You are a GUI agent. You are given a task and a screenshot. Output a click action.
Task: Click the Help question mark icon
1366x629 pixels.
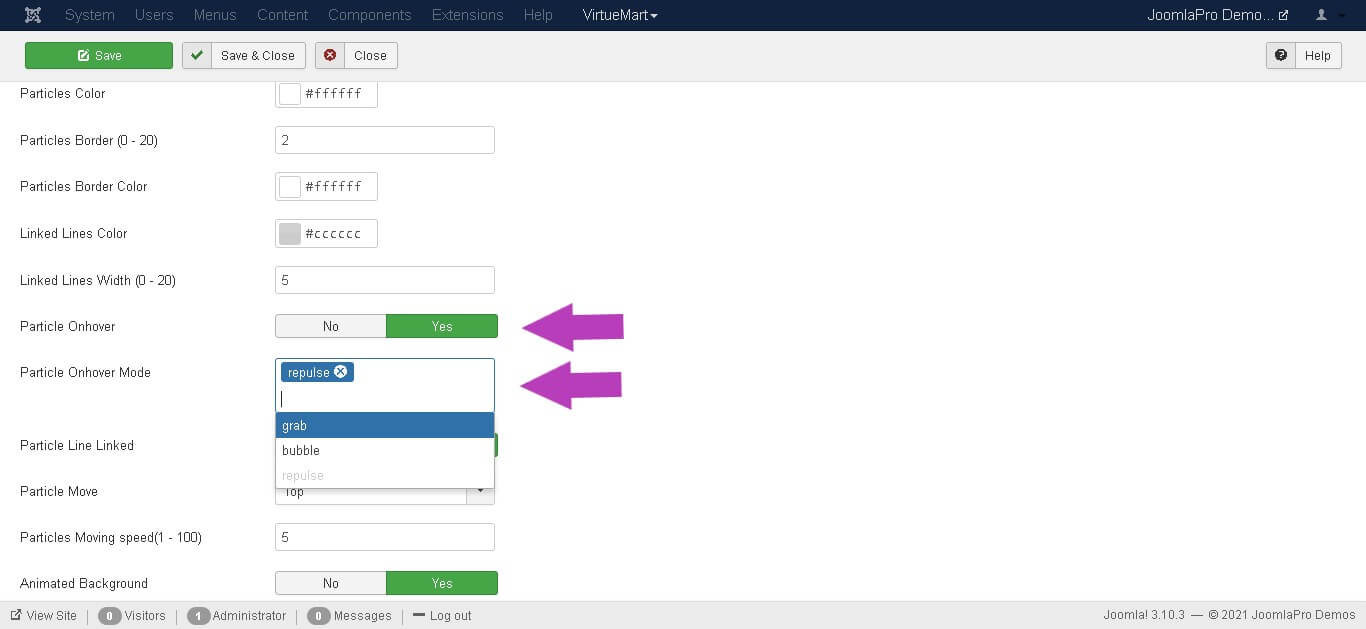pyautogui.click(x=1281, y=56)
